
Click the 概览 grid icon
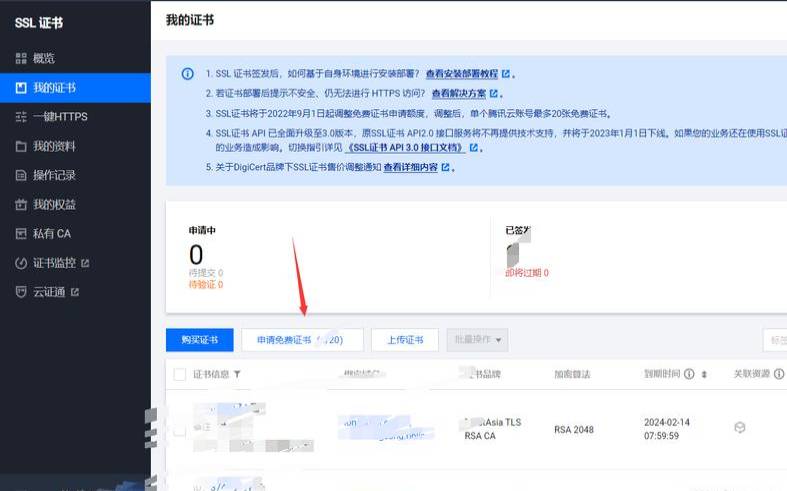coord(21,58)
